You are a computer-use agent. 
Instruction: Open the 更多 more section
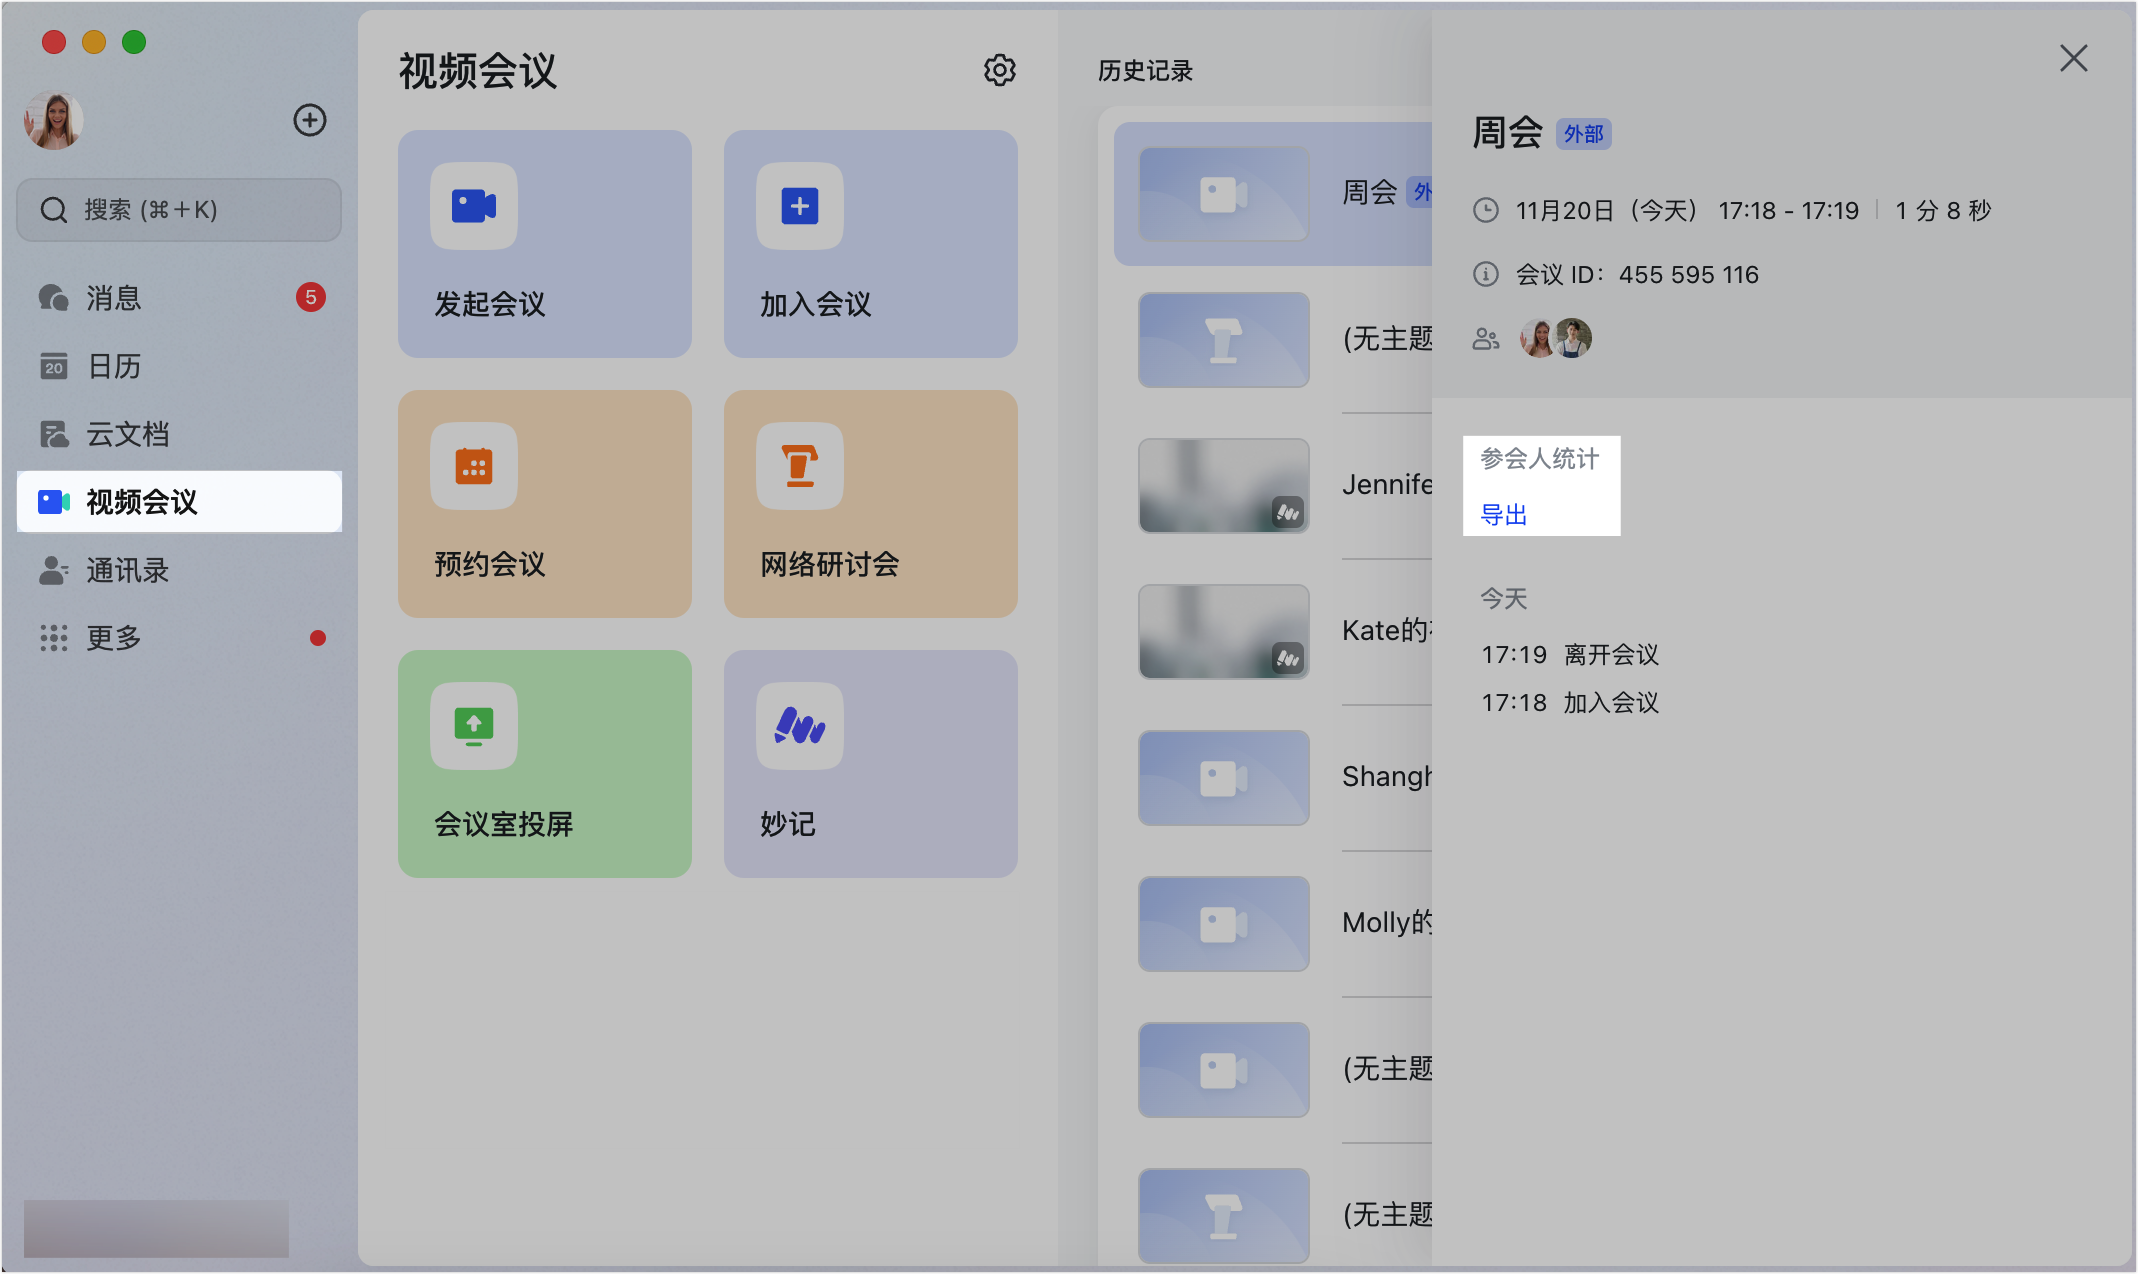pyautogui.click(x=179, y=638)
